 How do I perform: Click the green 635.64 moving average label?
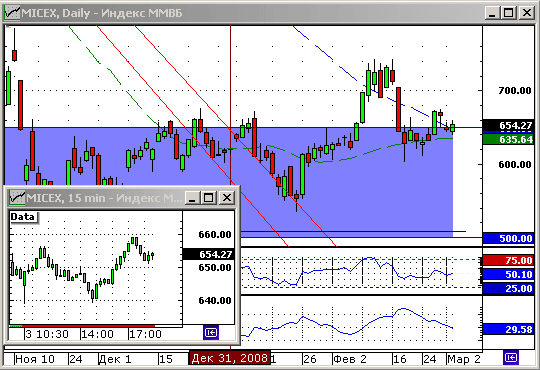508,139
